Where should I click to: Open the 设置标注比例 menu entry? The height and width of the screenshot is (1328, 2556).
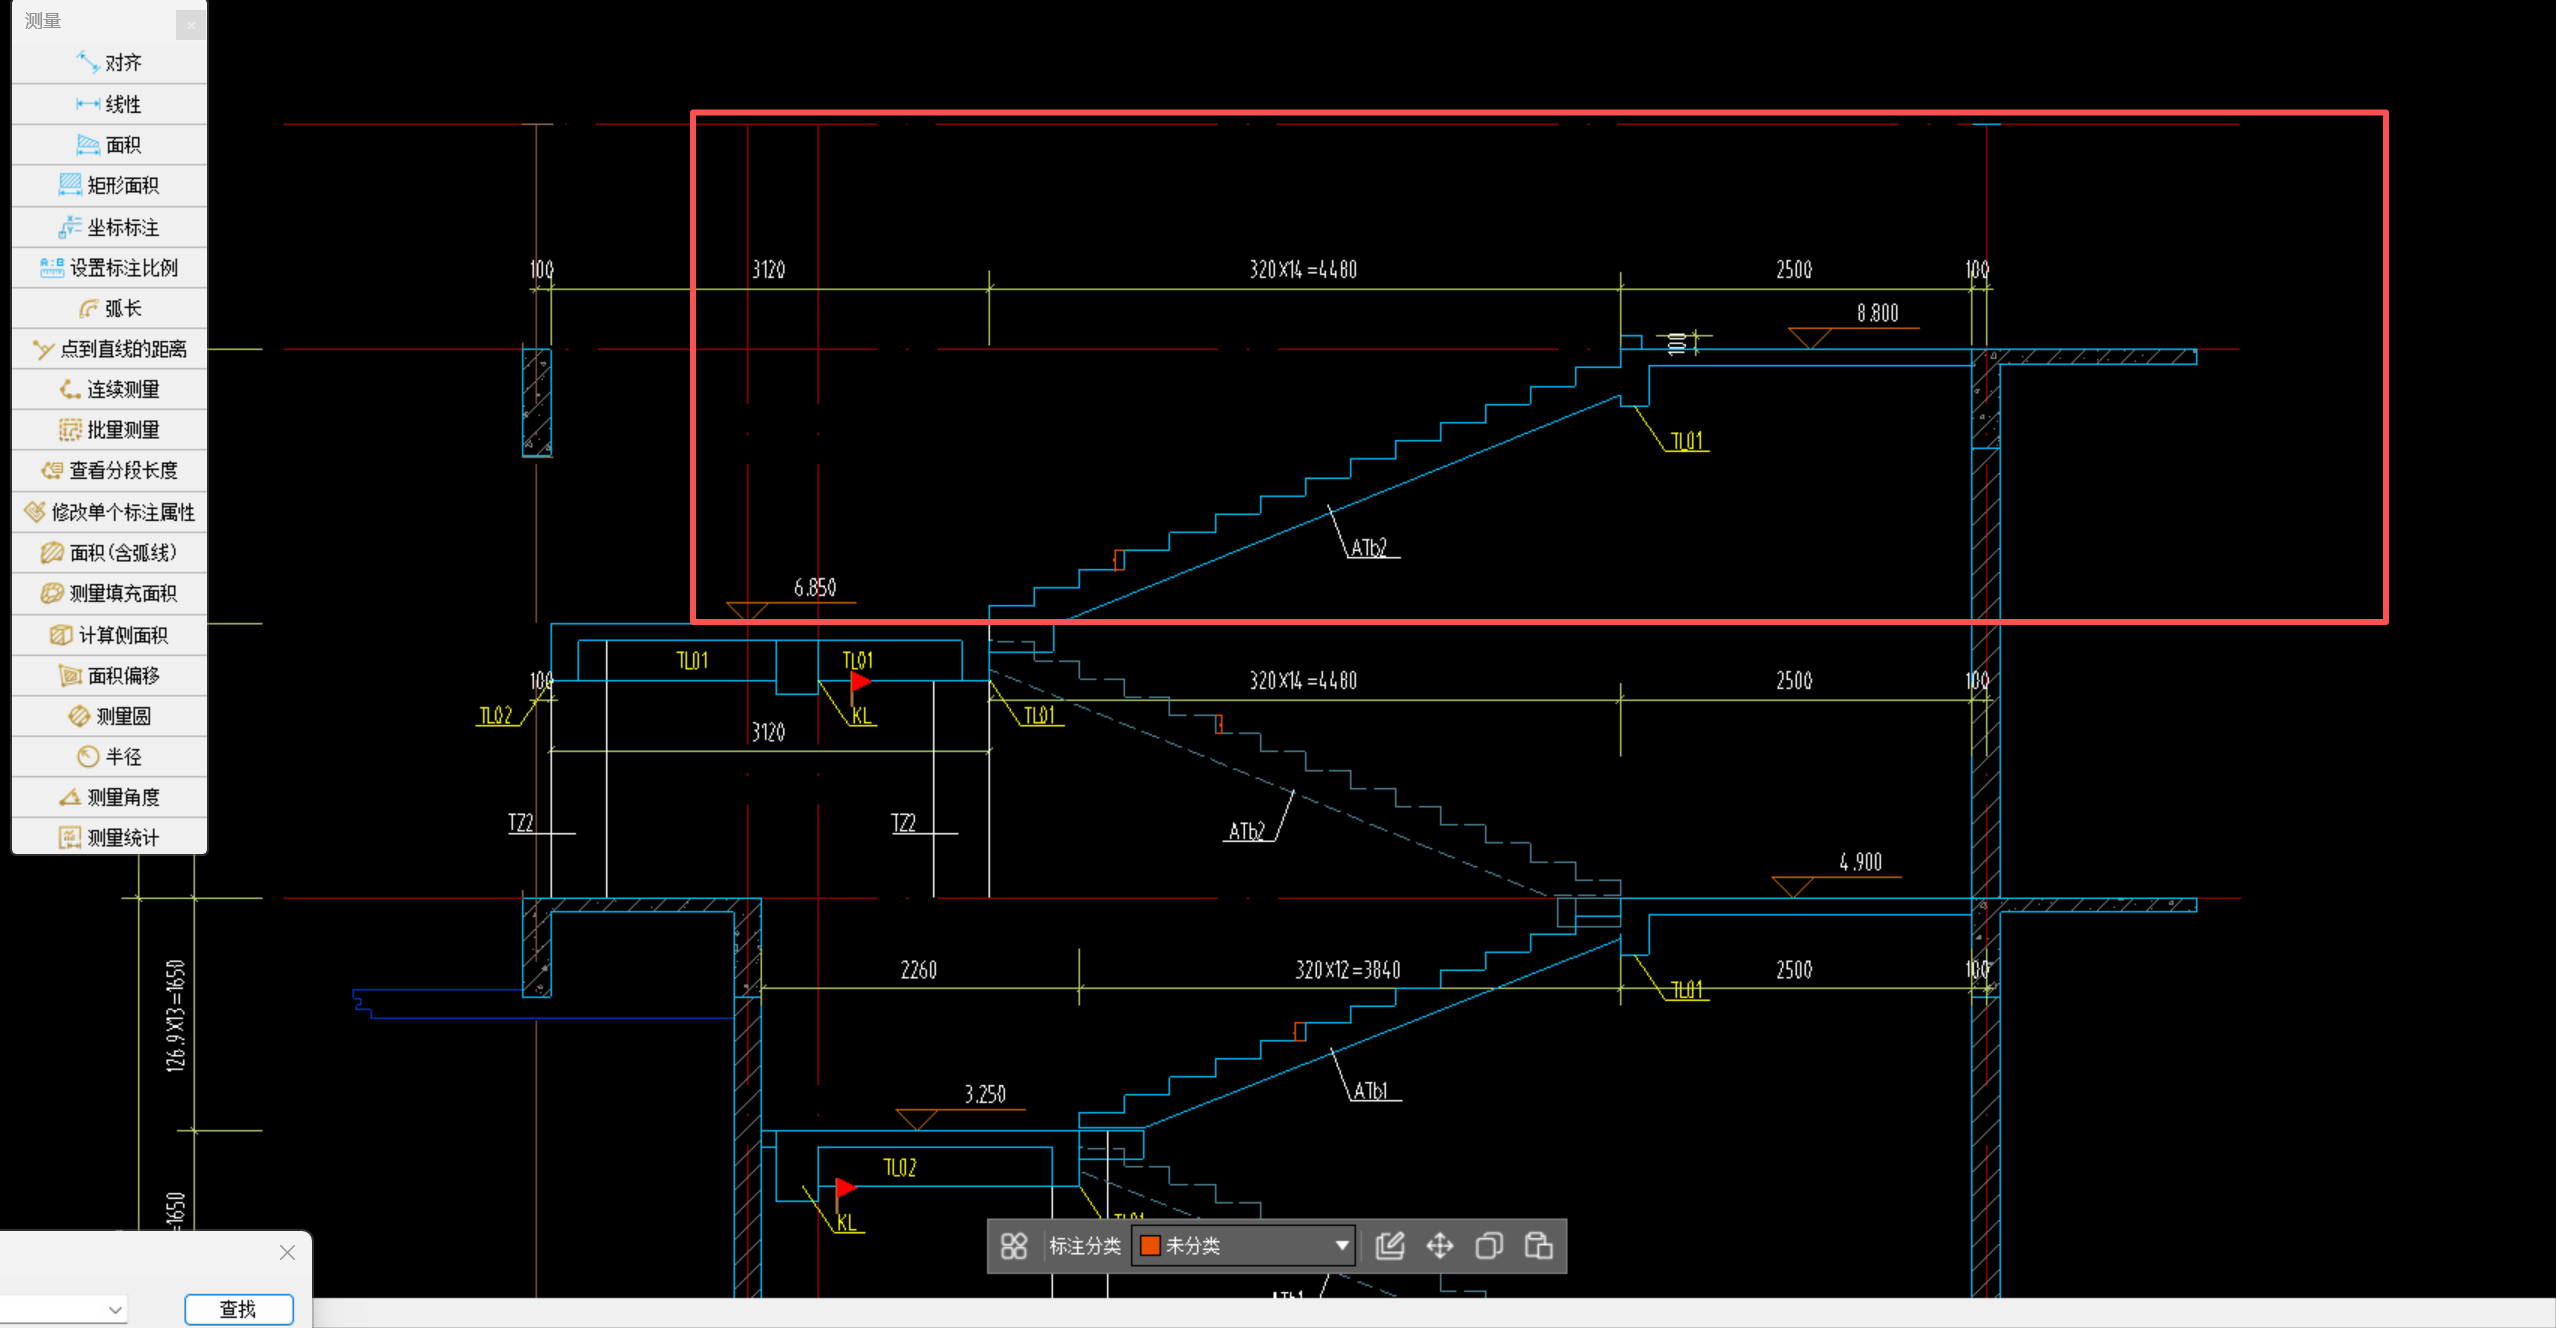click(109, 268)
